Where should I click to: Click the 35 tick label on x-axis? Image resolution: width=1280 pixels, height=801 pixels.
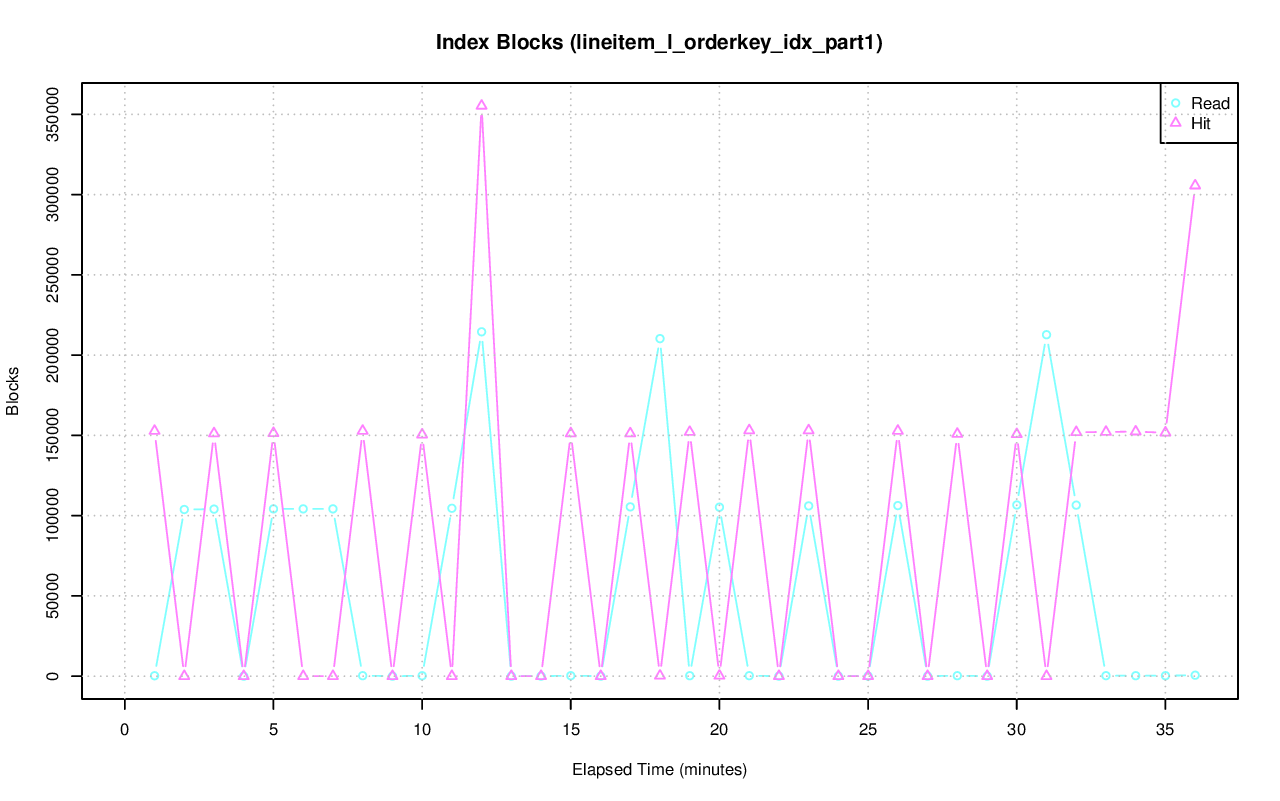tap(1165, 731)
